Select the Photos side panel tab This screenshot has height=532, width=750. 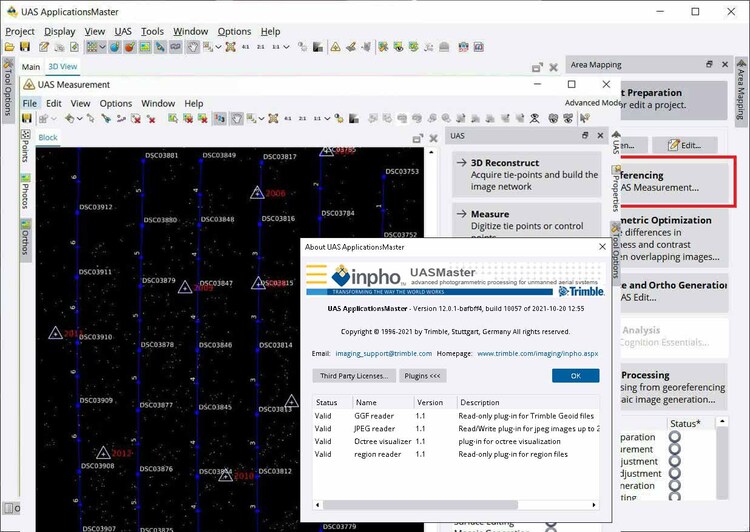[x=25, y=196]
